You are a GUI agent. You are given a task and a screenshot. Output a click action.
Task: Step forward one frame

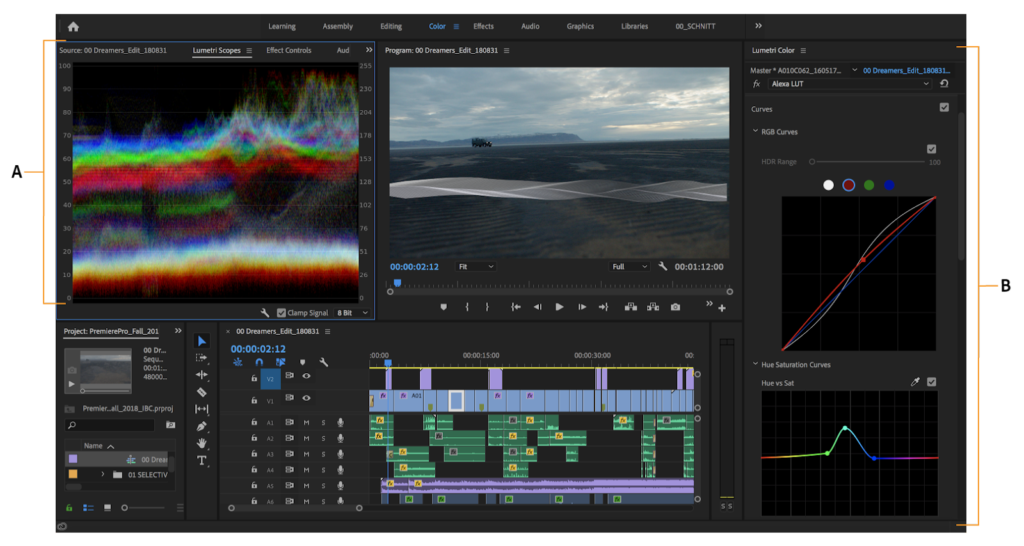point(582,307)
